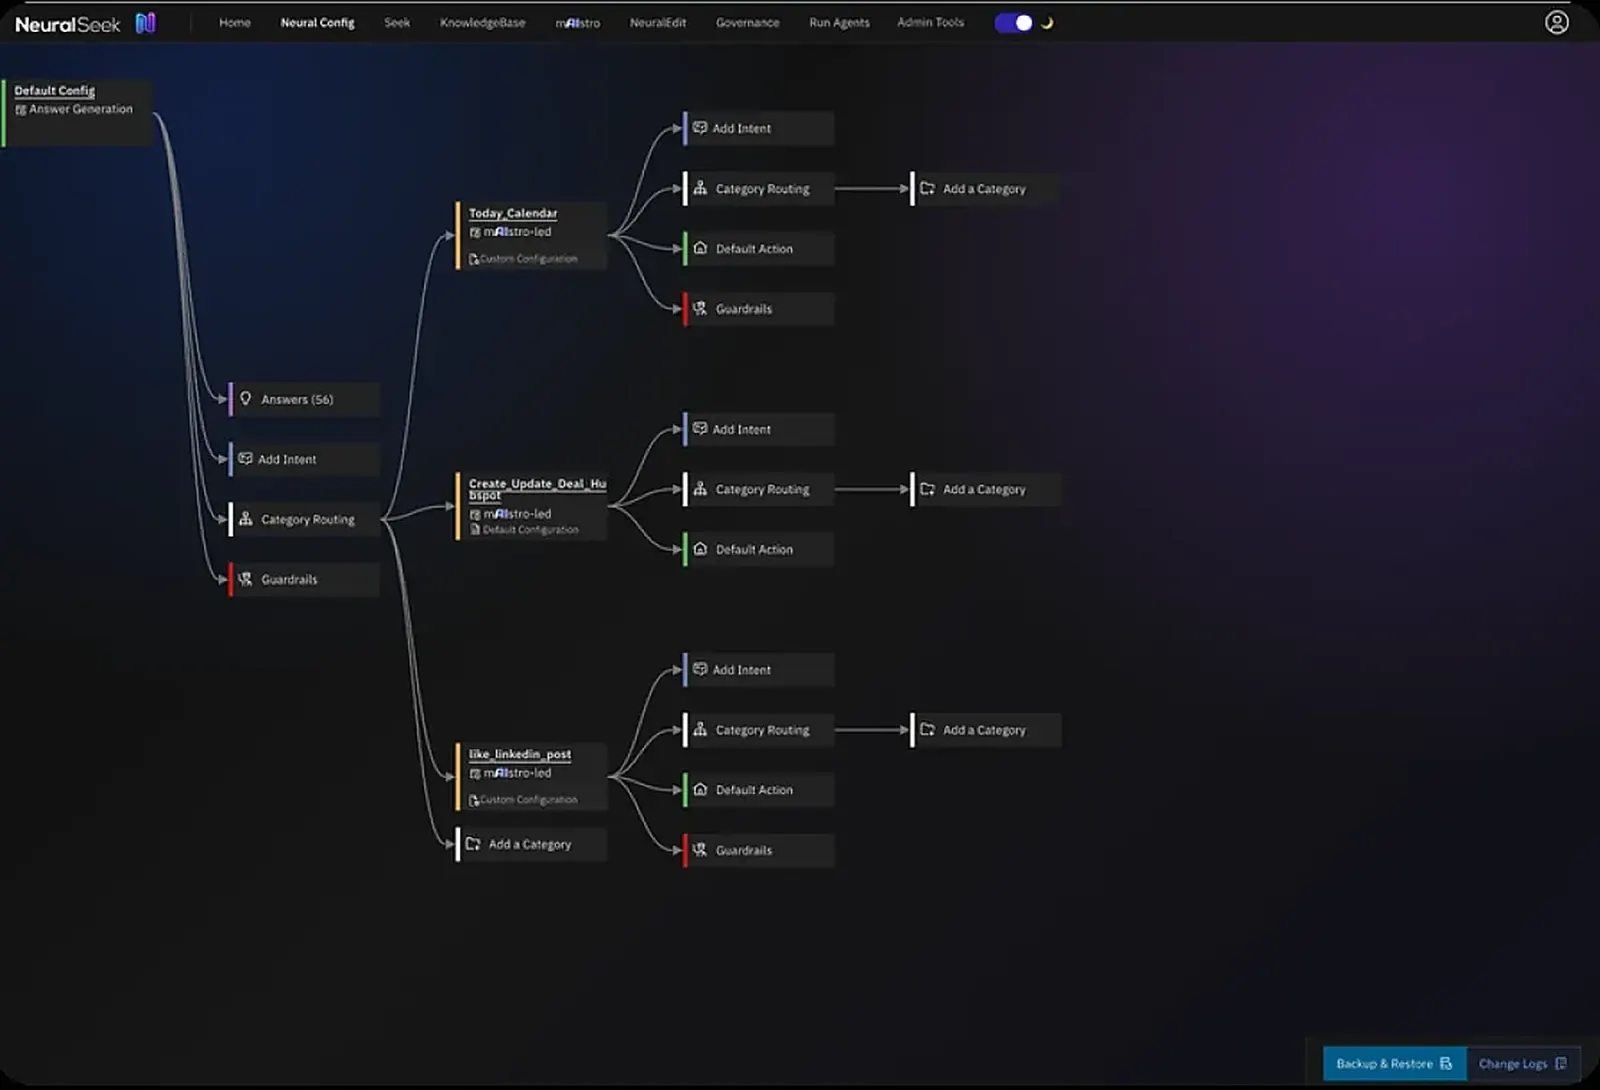Click Default Action icon under like_linkedin_post

click(700, 790)
